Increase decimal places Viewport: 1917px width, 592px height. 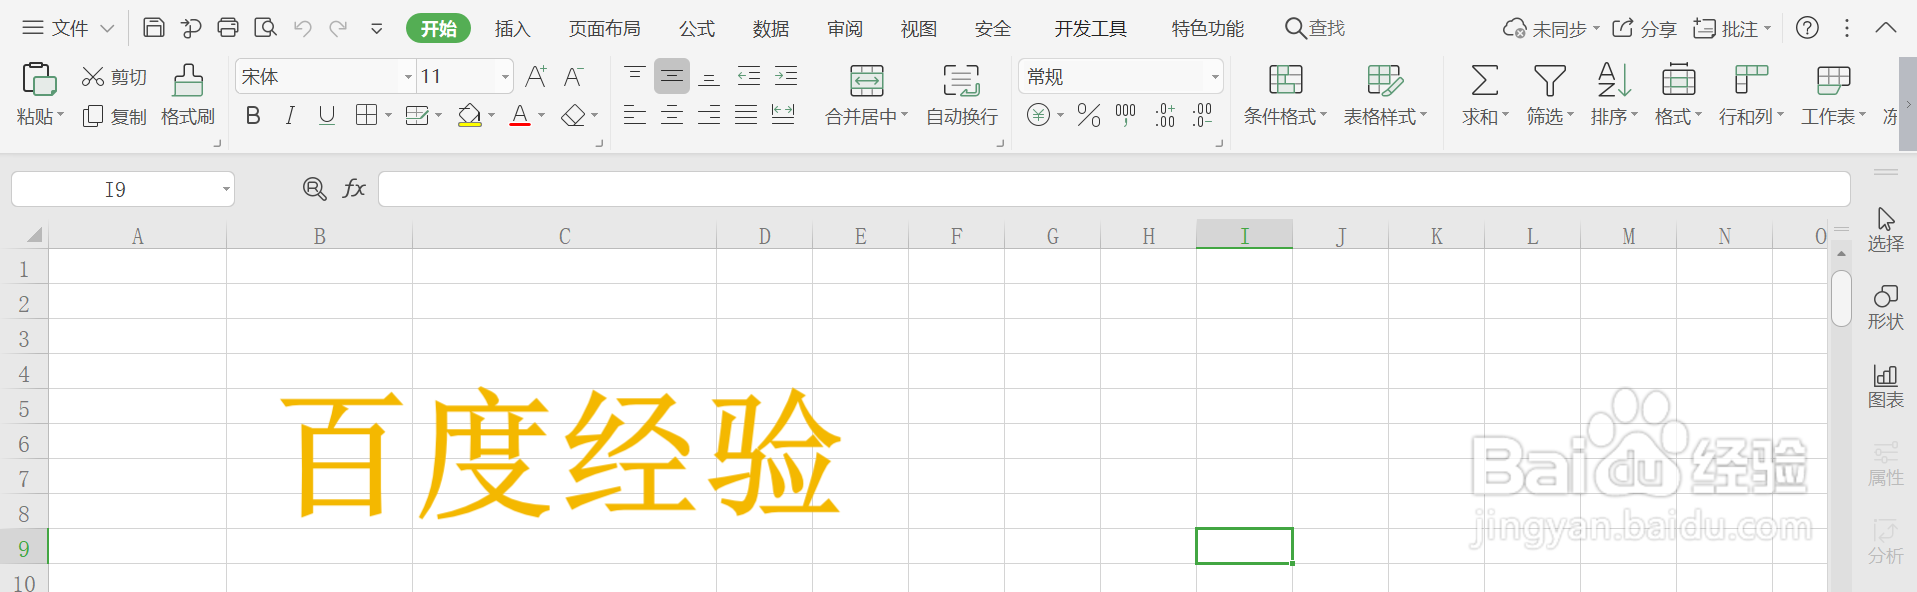point(1165,116)
